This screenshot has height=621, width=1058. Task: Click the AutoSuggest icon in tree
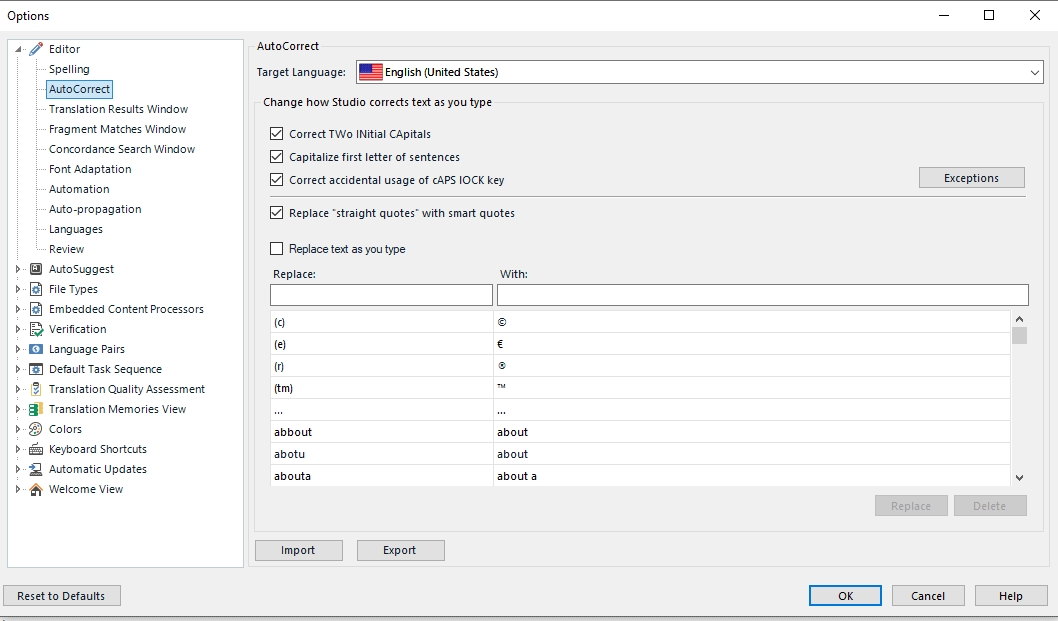(x=37, y=269)
